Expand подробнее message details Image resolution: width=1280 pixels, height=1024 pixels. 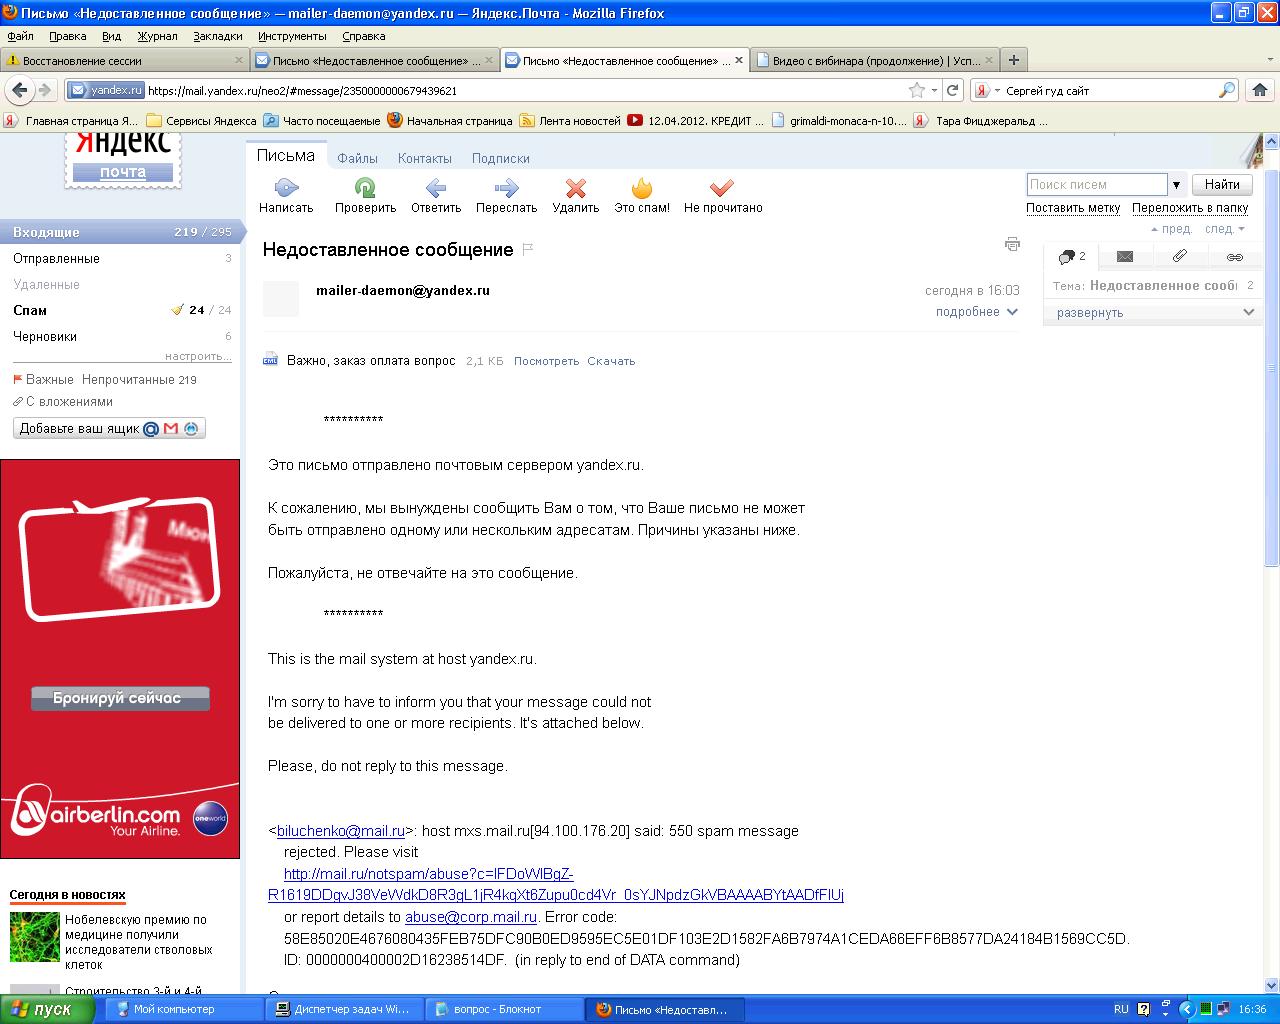(x=977, y=312)
